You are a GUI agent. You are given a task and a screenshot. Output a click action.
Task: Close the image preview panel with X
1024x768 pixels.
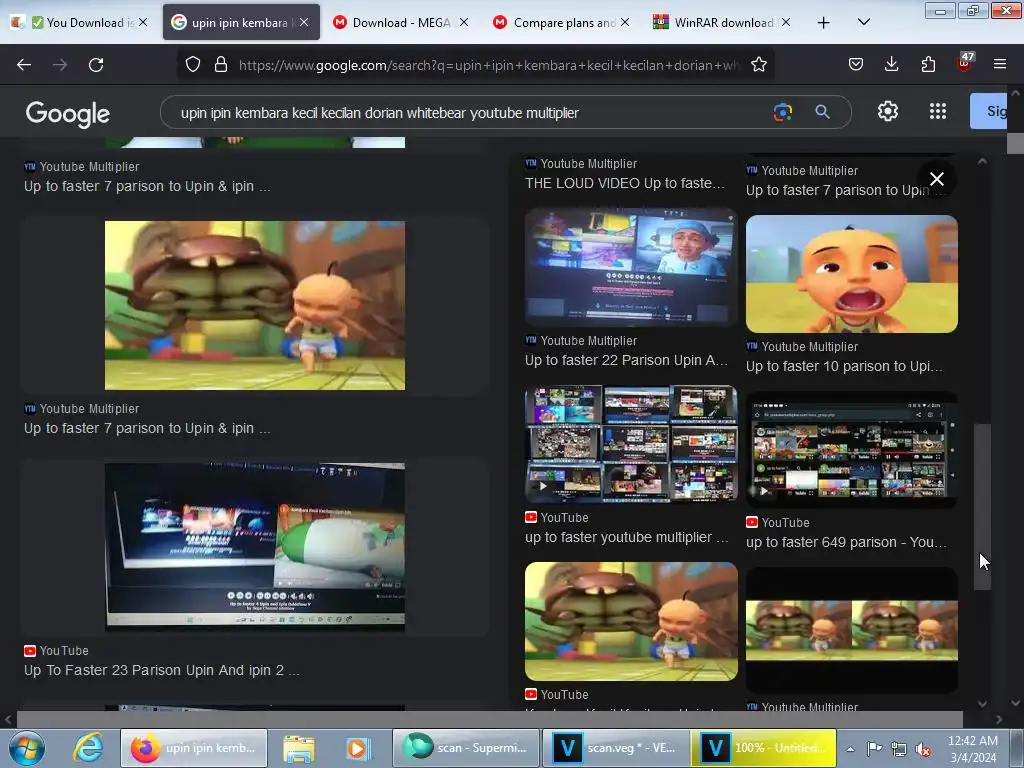(x=936, y=179)
